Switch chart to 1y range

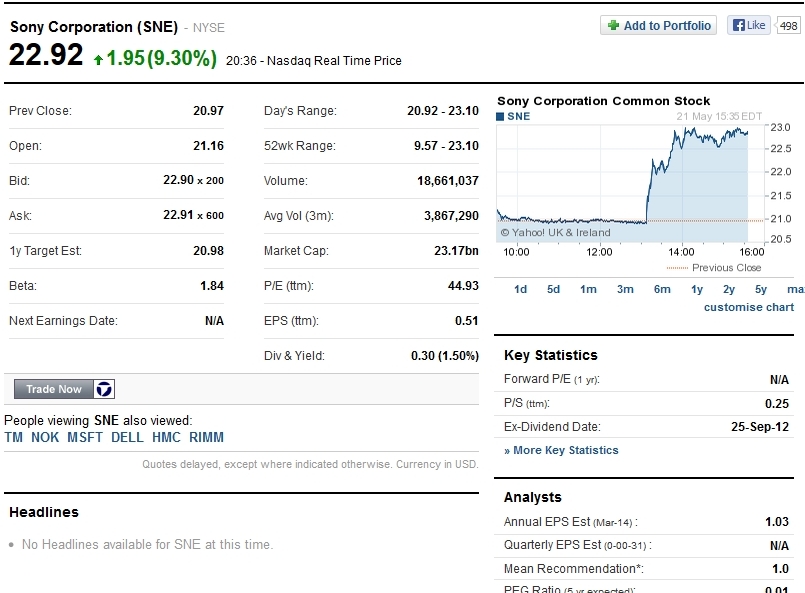697,290
